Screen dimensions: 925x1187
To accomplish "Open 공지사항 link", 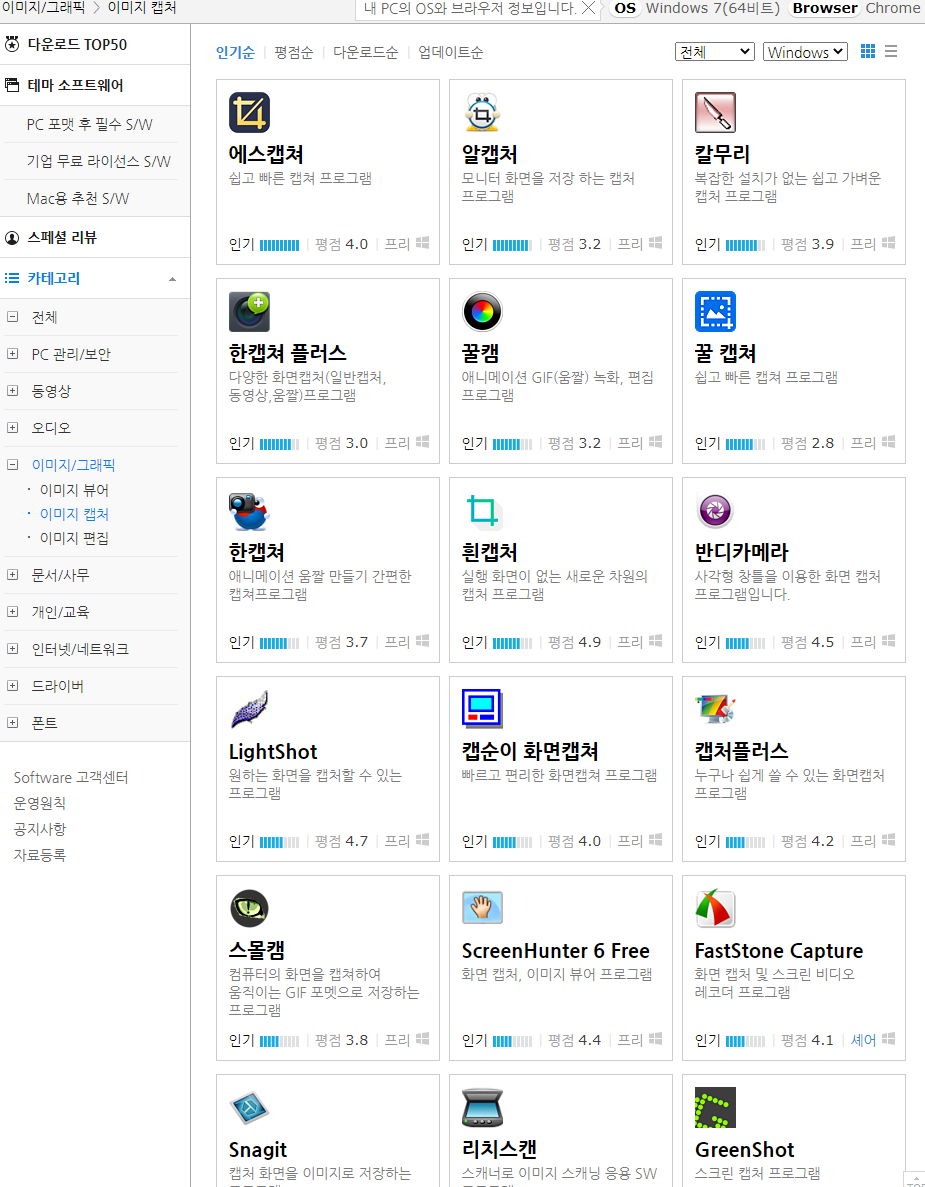I will [39, 829].
